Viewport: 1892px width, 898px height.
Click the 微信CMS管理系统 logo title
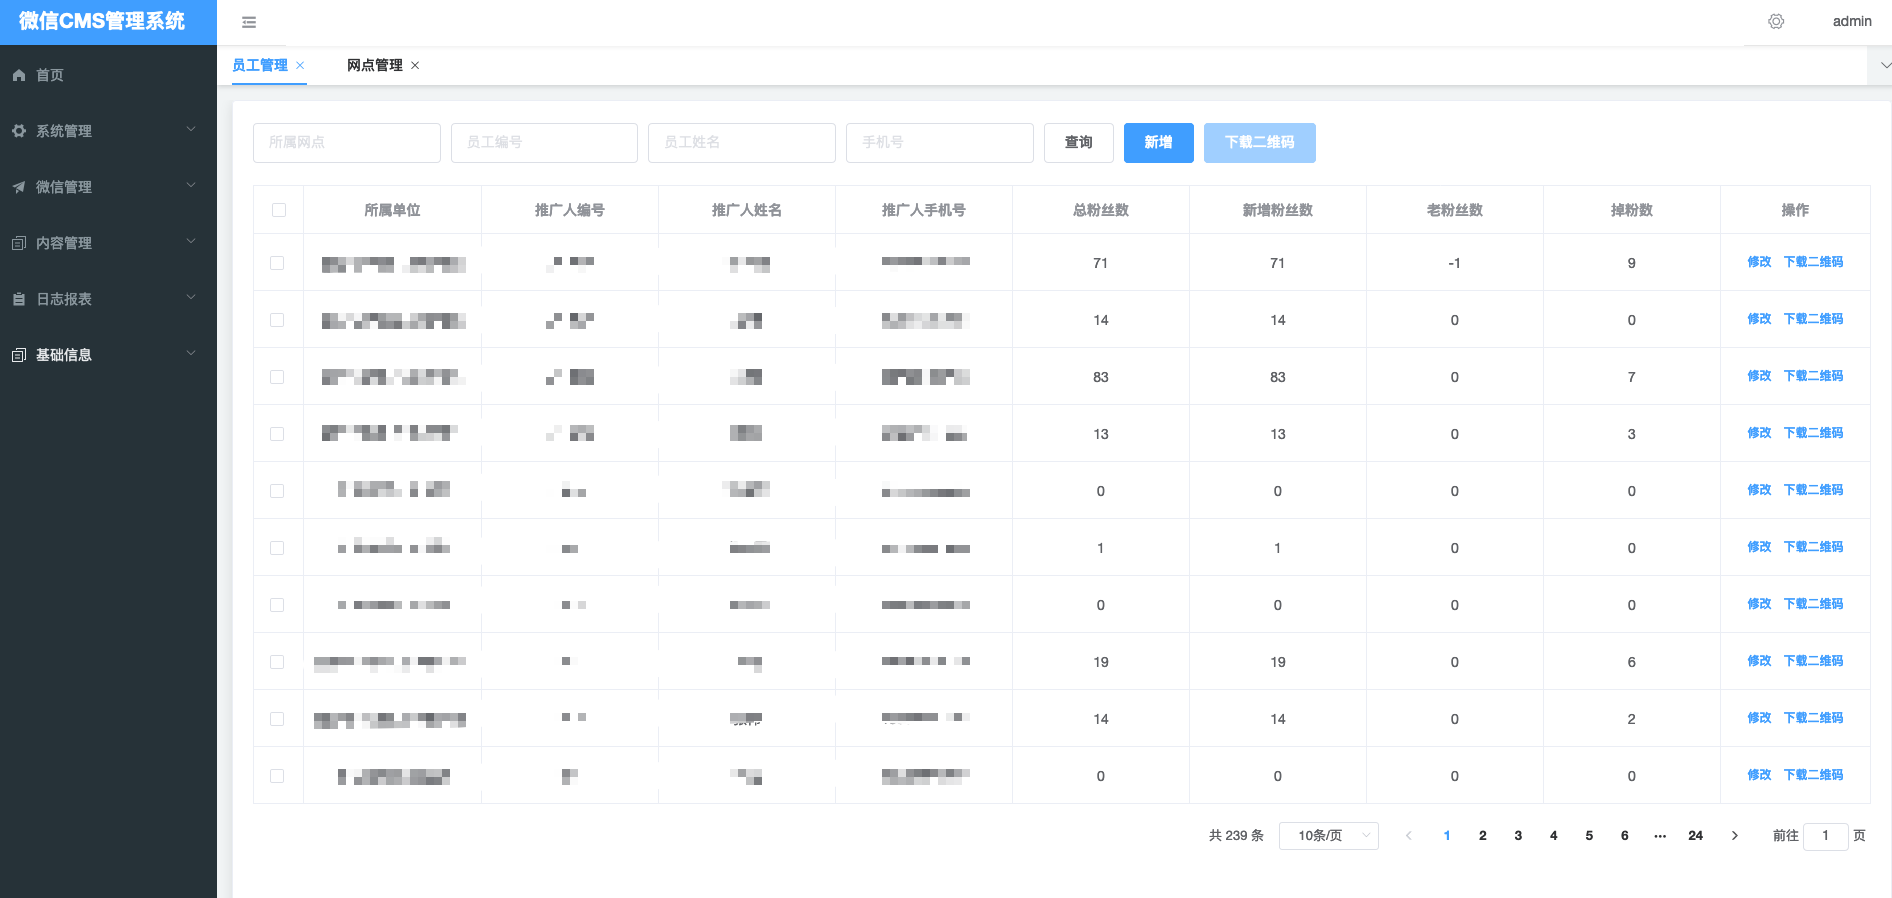tap(102, 21)
